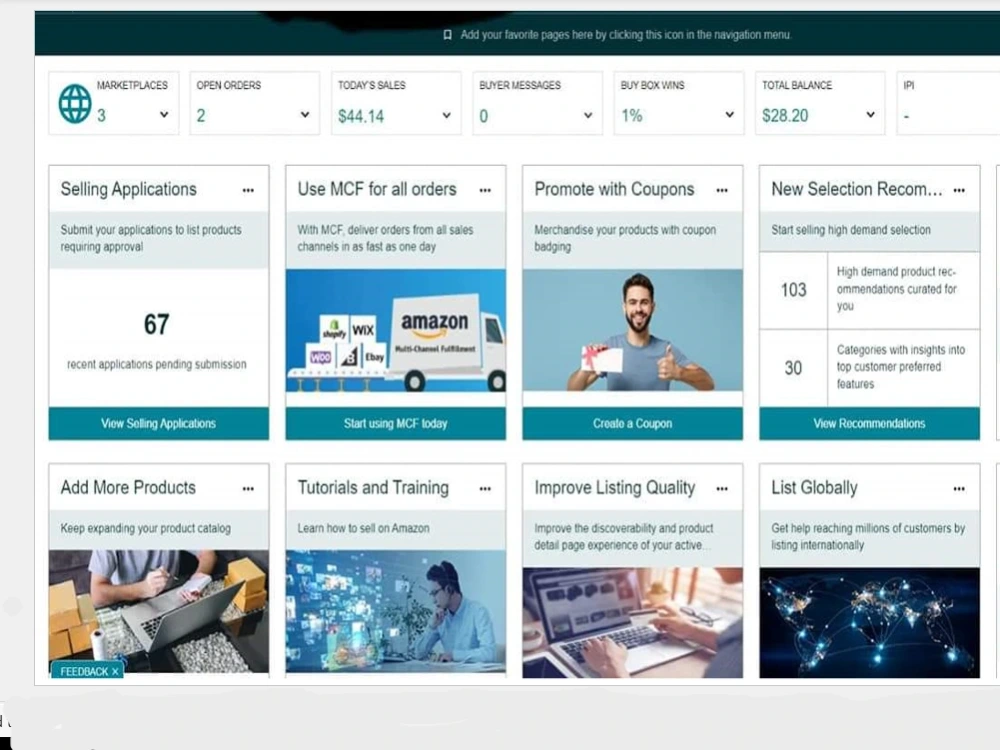This screenshot has width=1000, height=750.
Task: Click the coupon man thumbnail image
Action: click(x=633, y=330)
